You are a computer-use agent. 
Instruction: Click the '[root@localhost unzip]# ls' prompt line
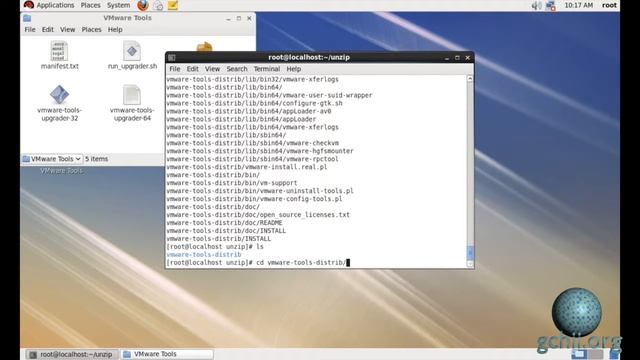215,247
